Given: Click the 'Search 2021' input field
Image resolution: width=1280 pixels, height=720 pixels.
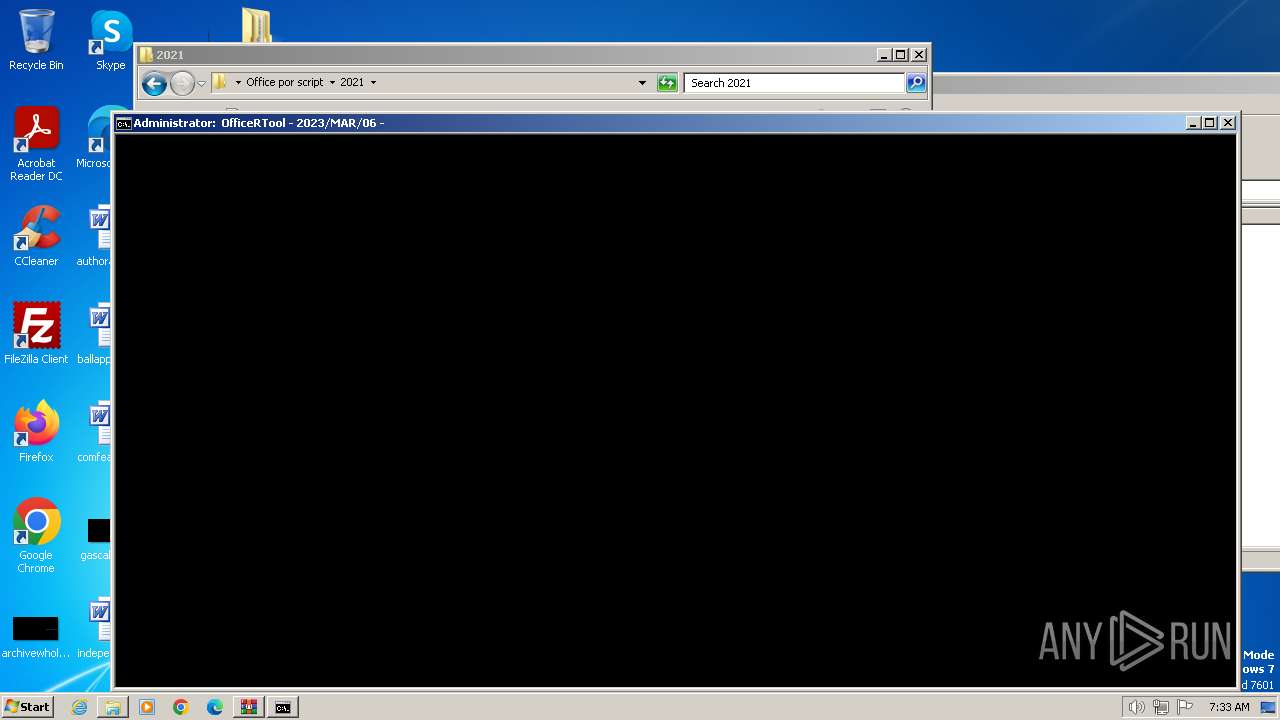Looking at the screenshot, I should pos(795,83).
